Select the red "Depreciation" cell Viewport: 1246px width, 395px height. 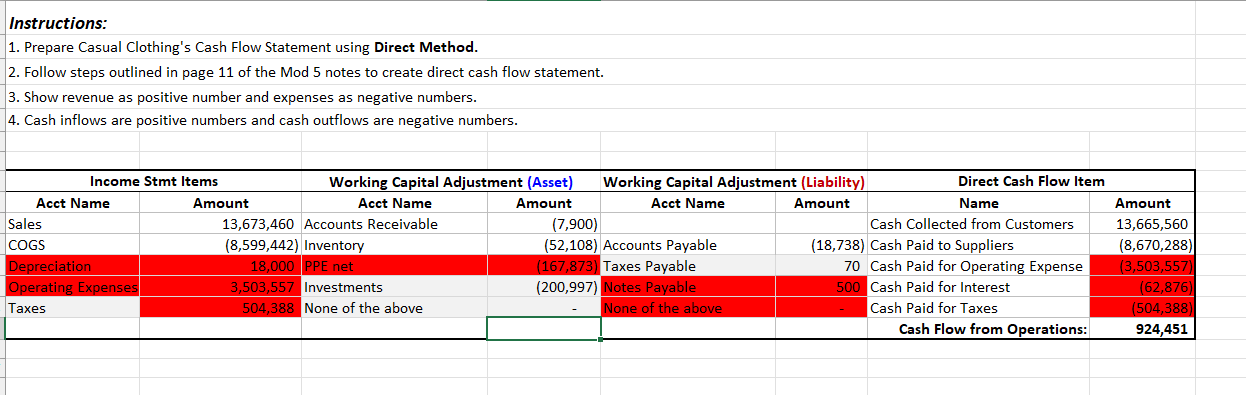point(72,266)
